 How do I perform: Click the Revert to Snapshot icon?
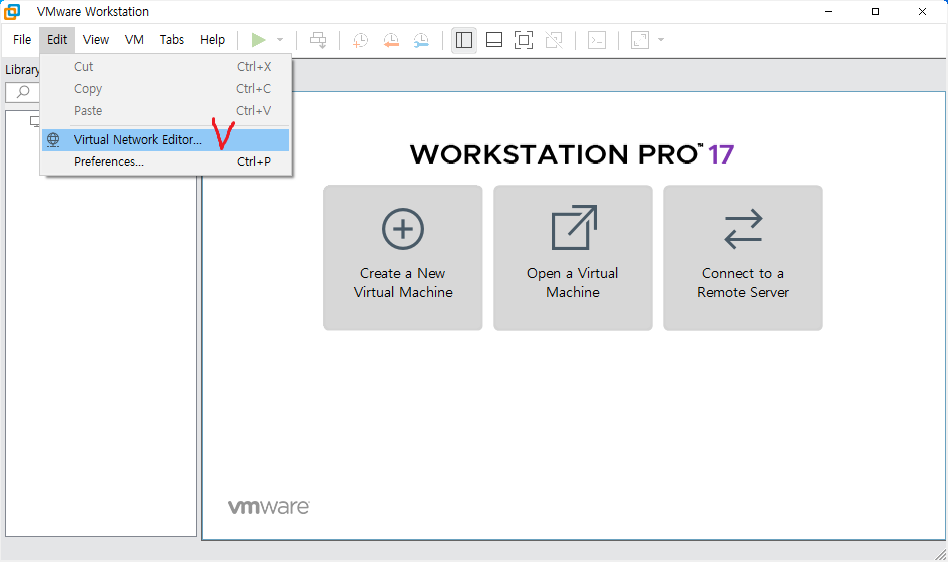pyautogui.click(x=391, y=40)
